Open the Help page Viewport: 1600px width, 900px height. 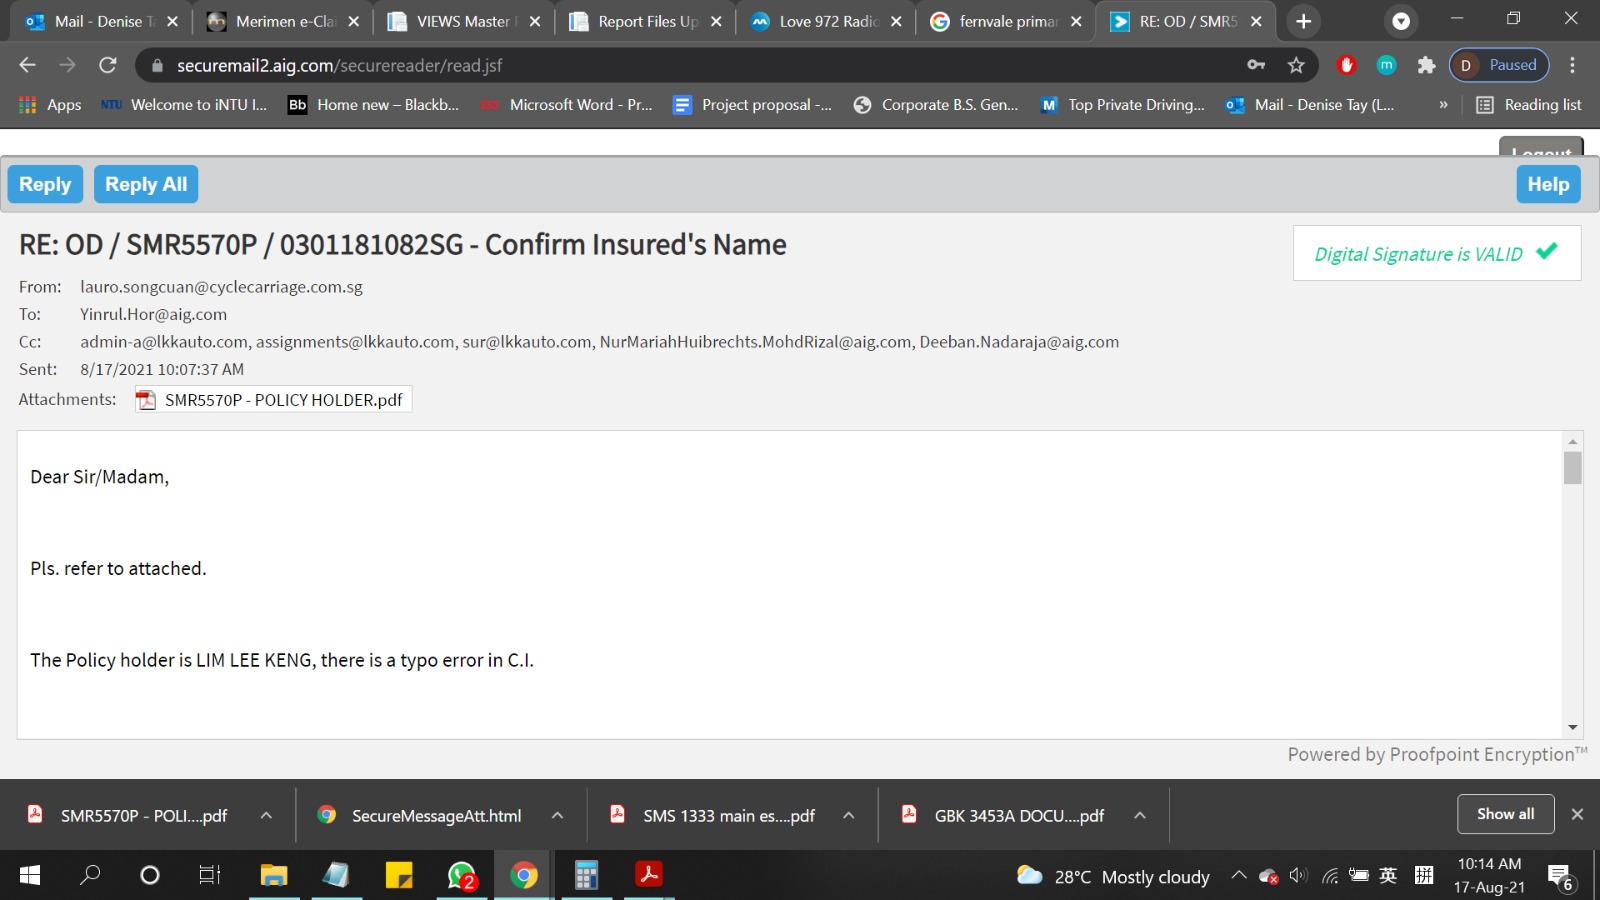1547,184
